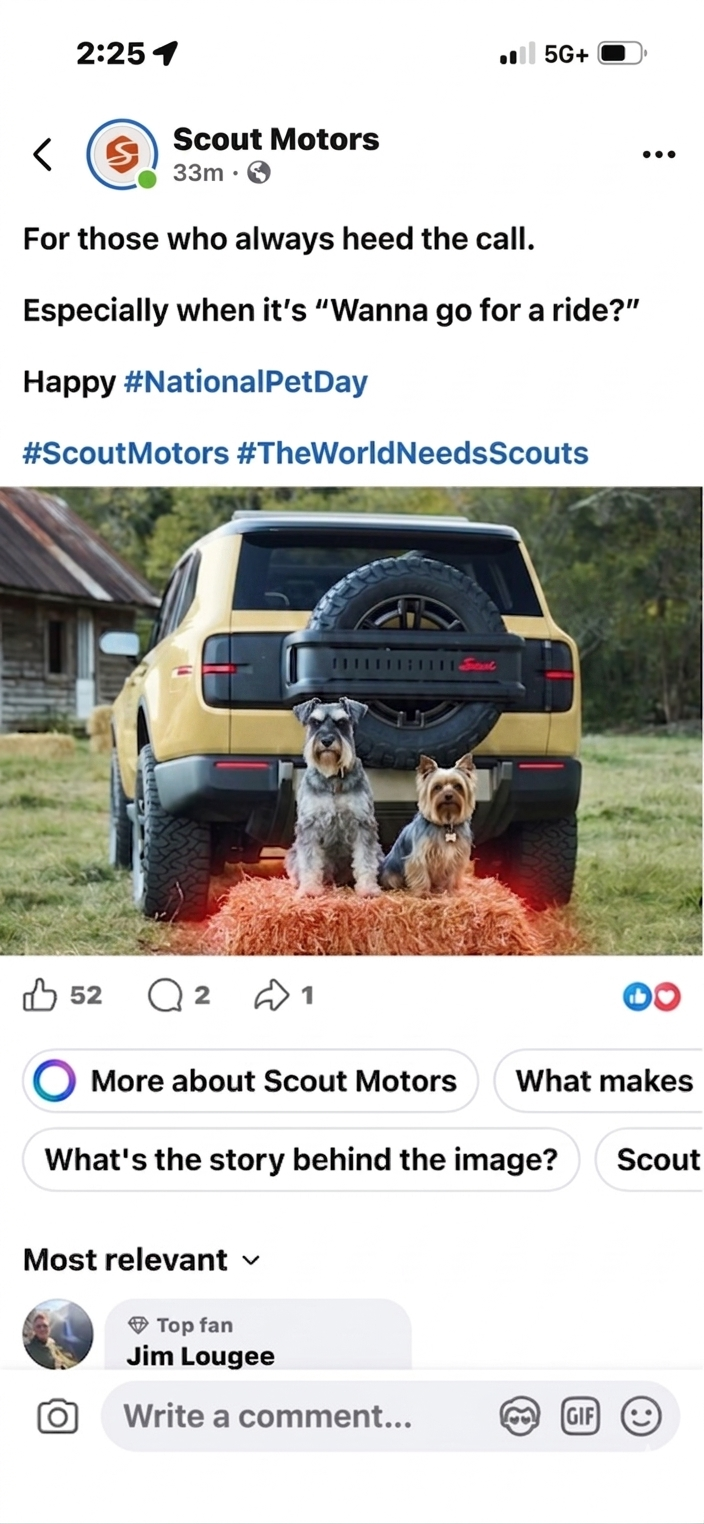Open the avatar sticker picker

519,1416
